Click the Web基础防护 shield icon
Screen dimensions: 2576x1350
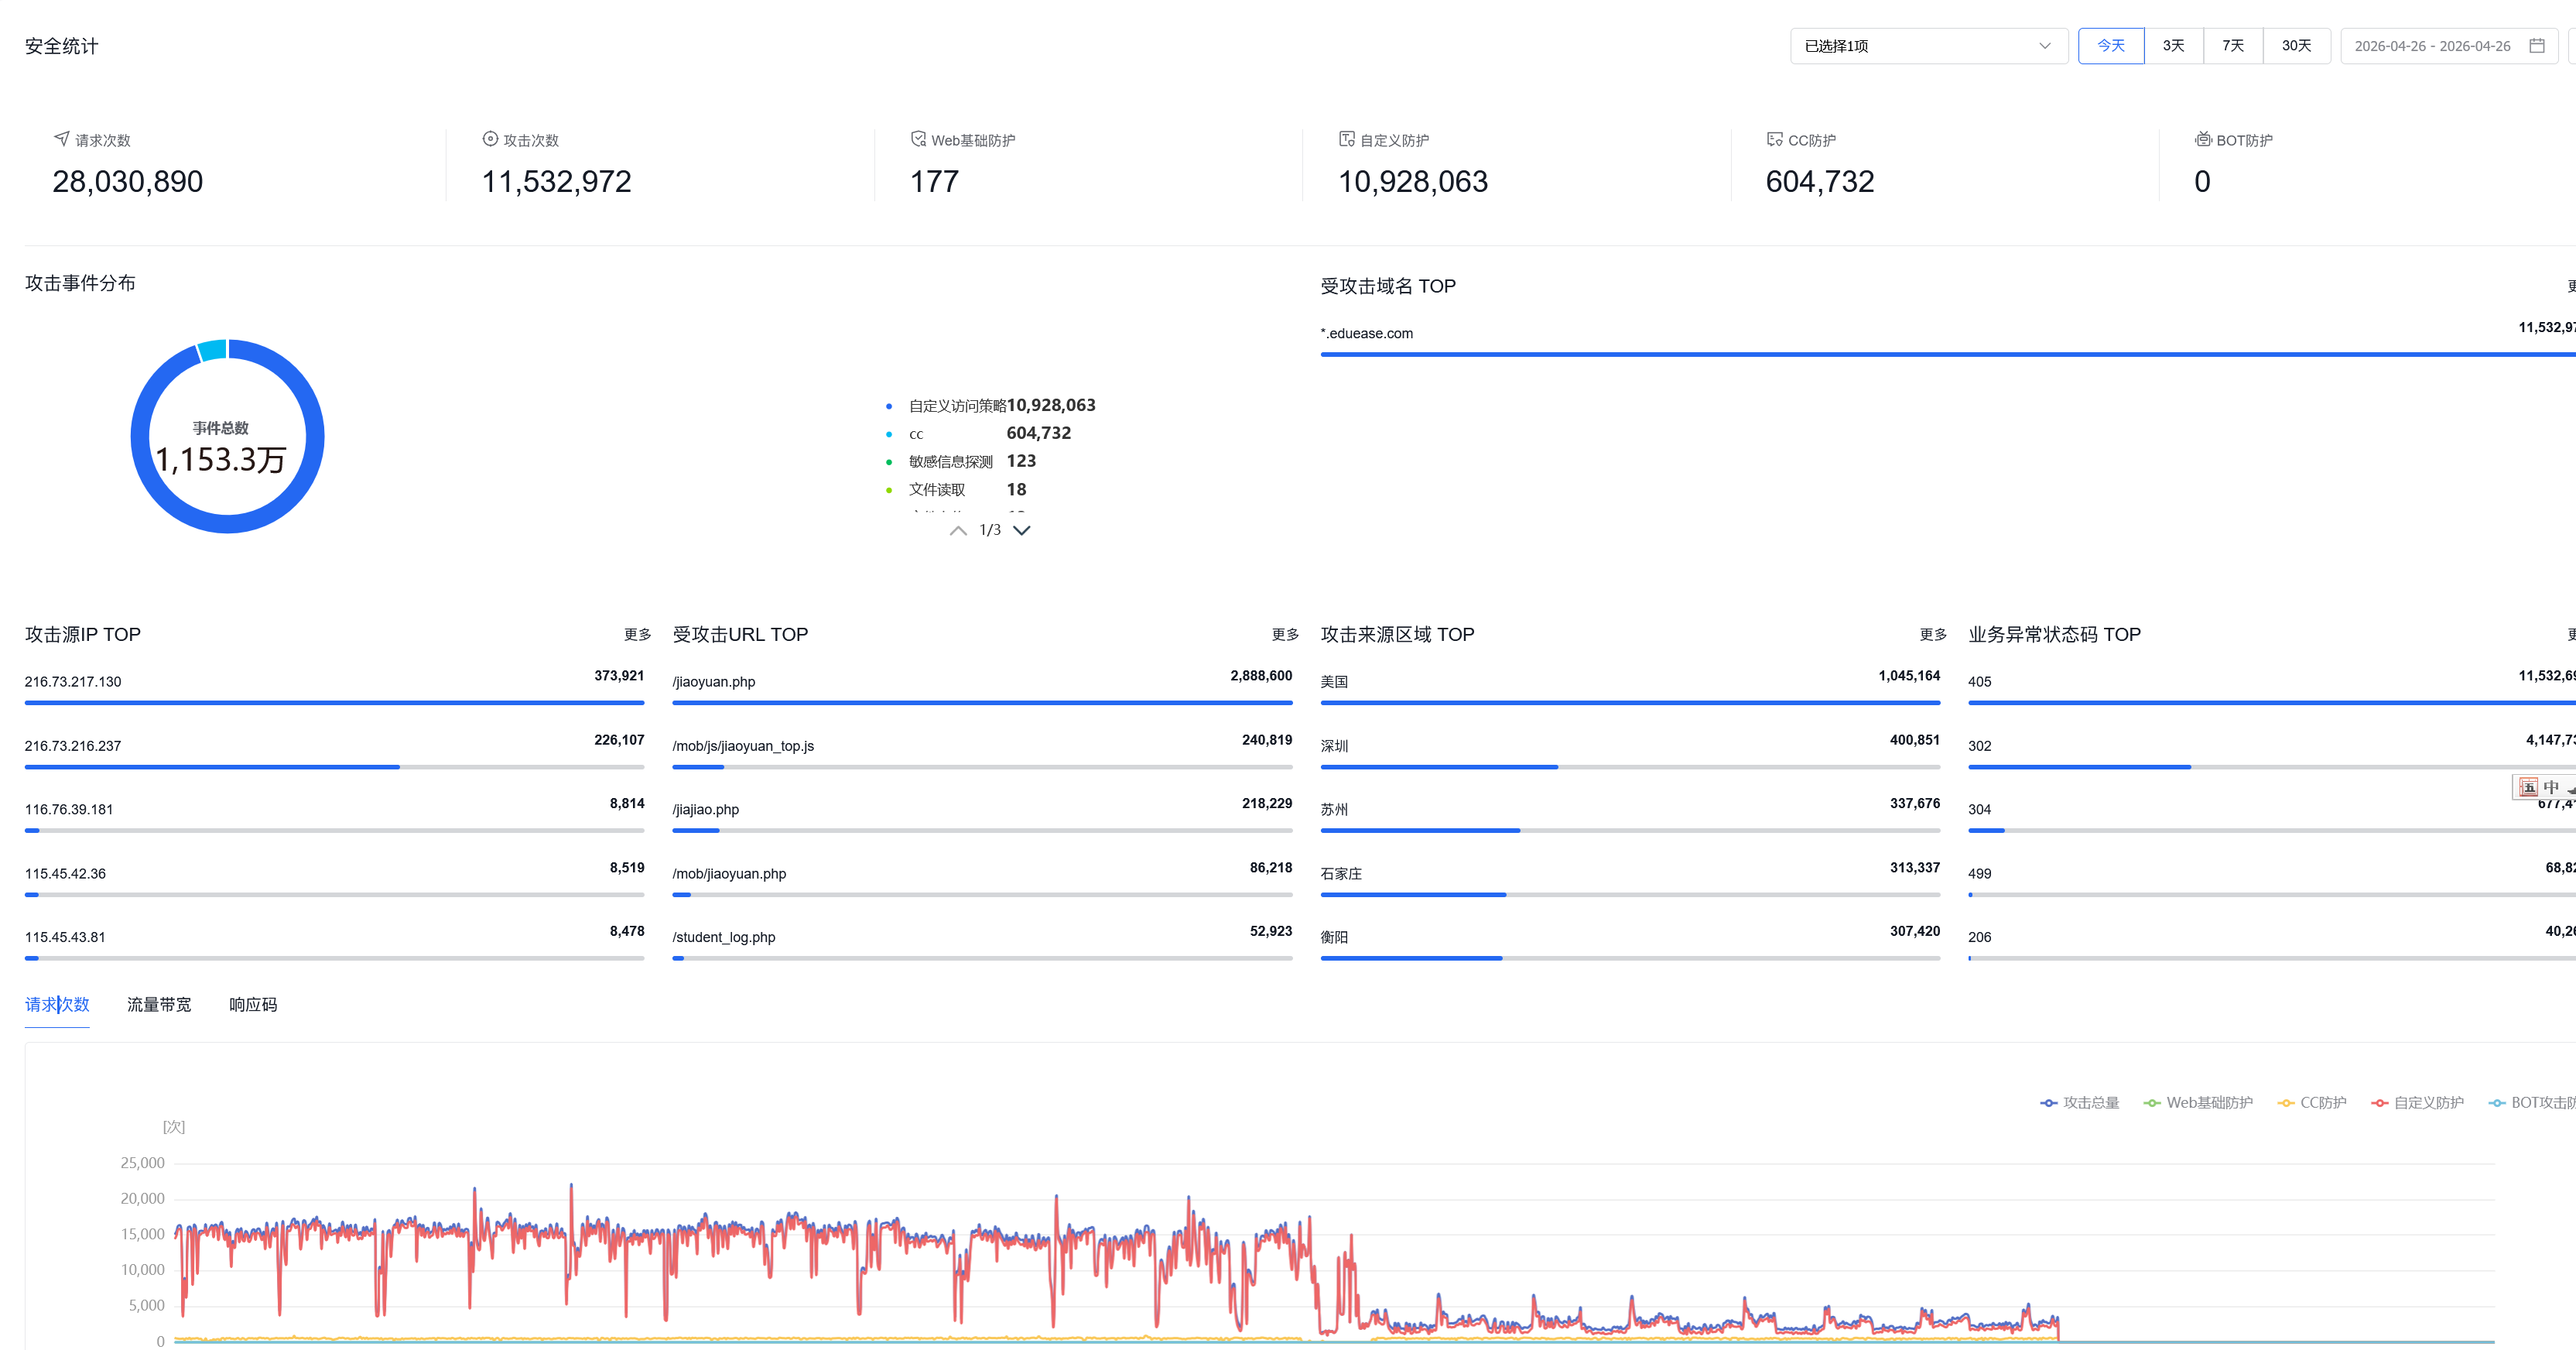coord(918,139)
